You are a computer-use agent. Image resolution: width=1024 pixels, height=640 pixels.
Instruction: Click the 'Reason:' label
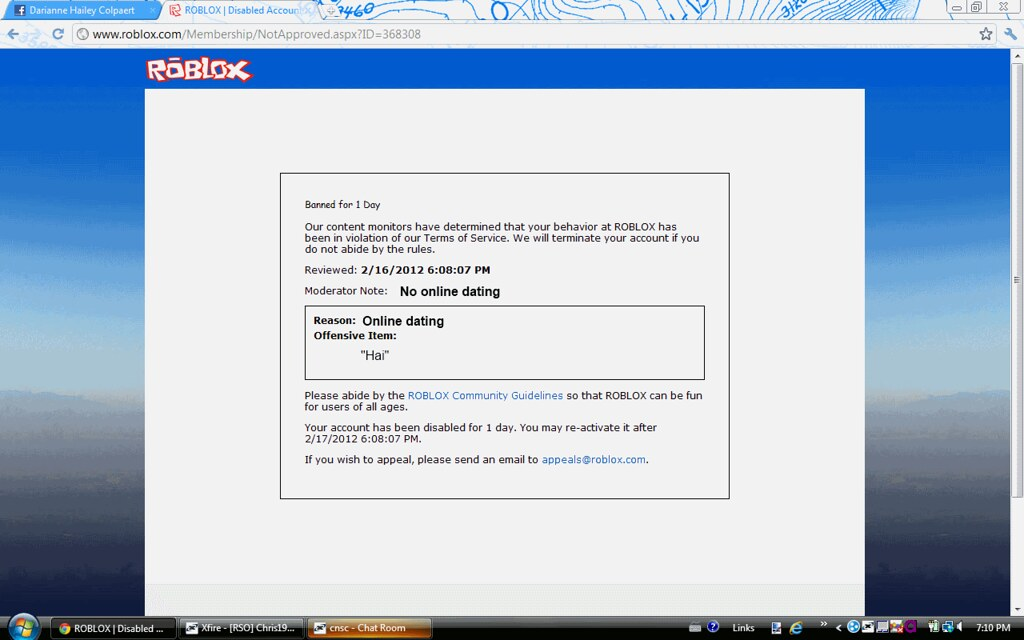334,321
